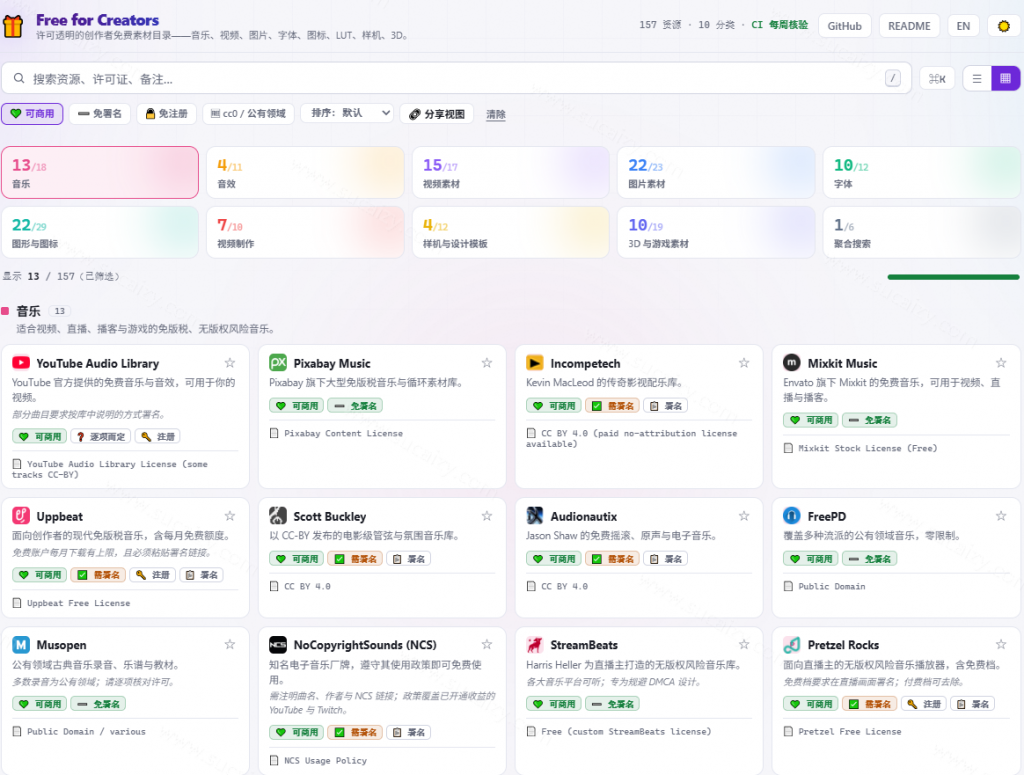Image resolution: width=1024 pixels, height=775 pixels.
Task: Star the Audionautix card
Action: (x=744, y=516)
